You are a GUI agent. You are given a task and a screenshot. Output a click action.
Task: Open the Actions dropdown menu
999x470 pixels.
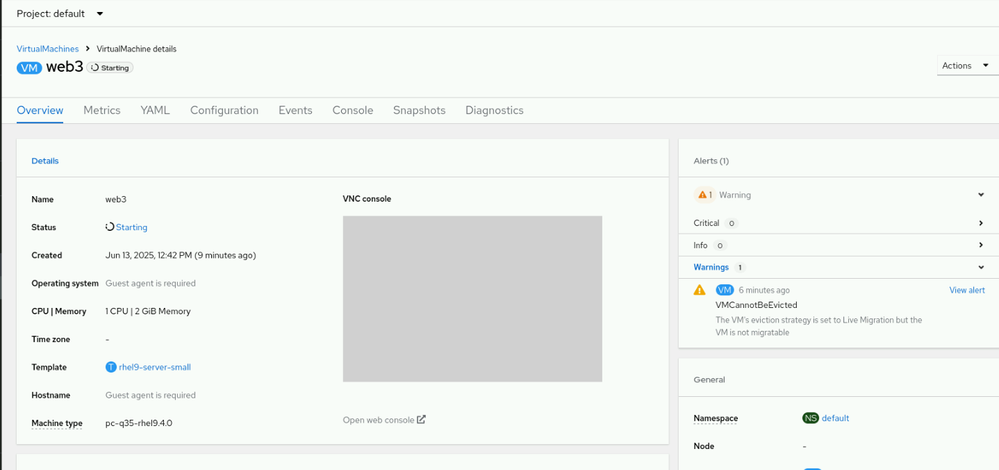[x=965, y=66]
